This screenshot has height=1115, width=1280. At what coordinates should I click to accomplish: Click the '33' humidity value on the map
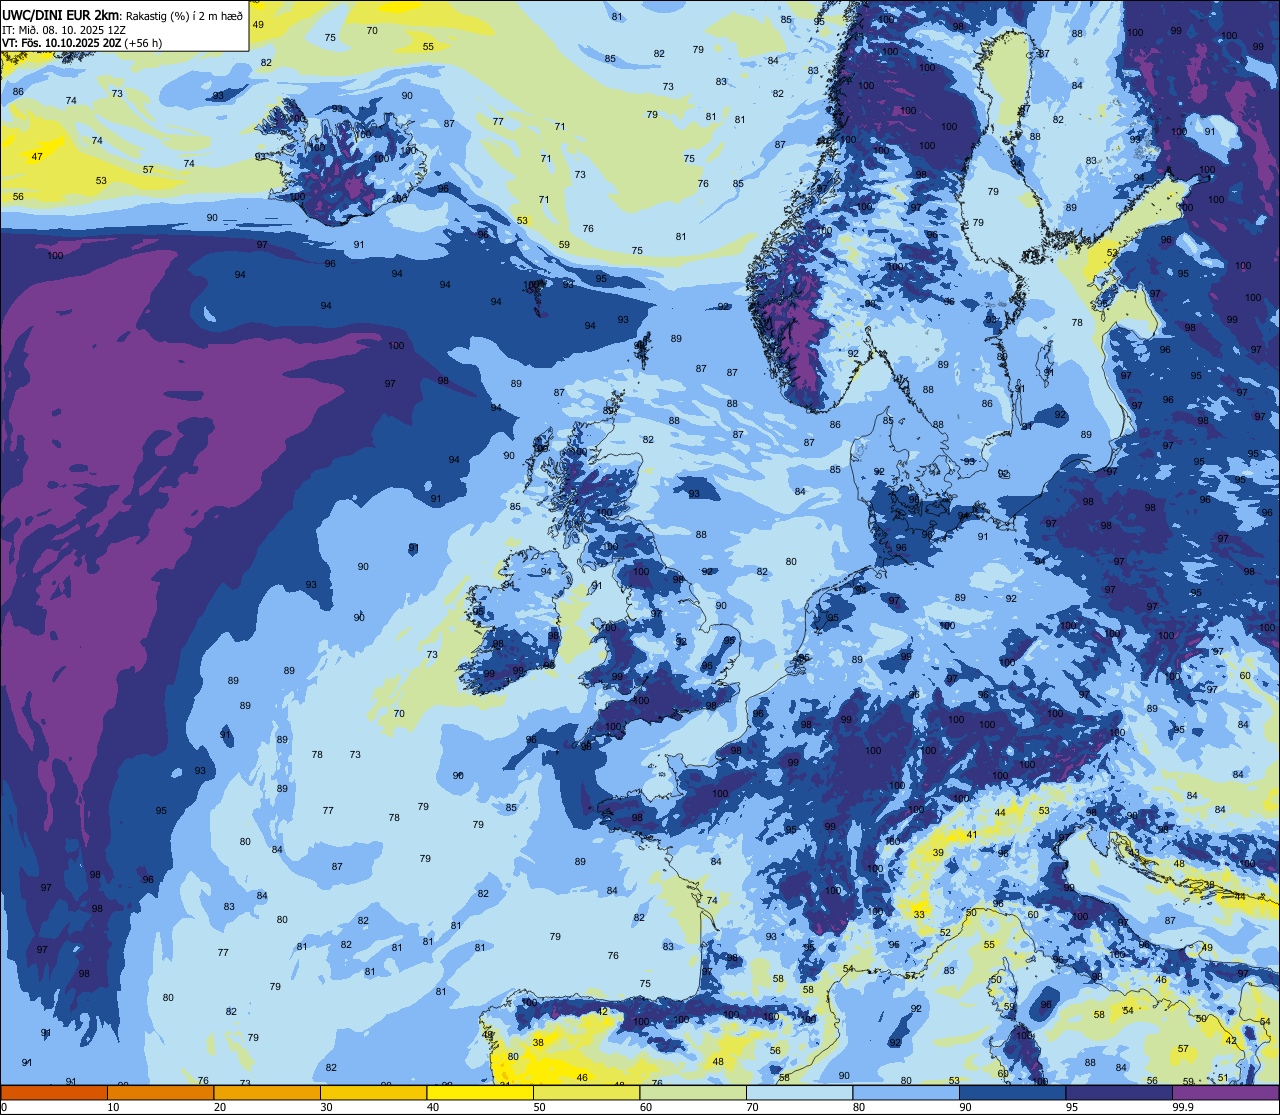coord(919,914)
